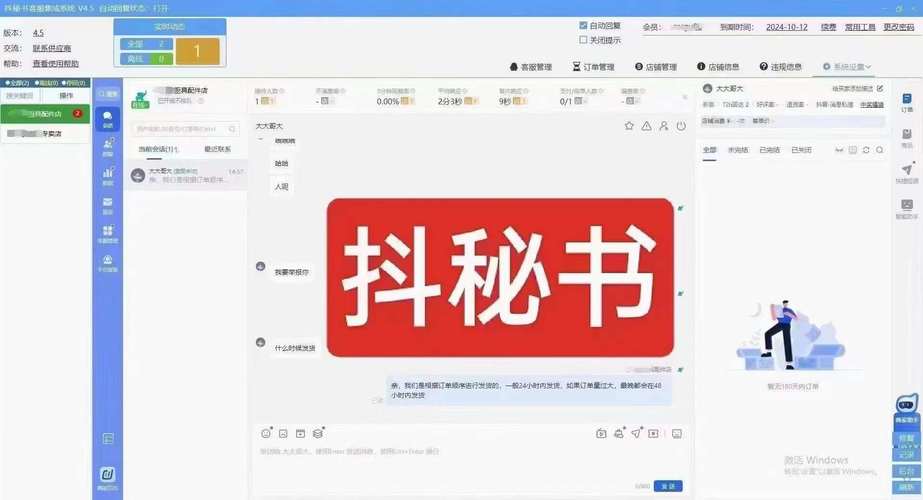Screen dimensions: 923x500
Task: Click the logo icon at bottom of blue sidebar
Action: coord(108,475)
